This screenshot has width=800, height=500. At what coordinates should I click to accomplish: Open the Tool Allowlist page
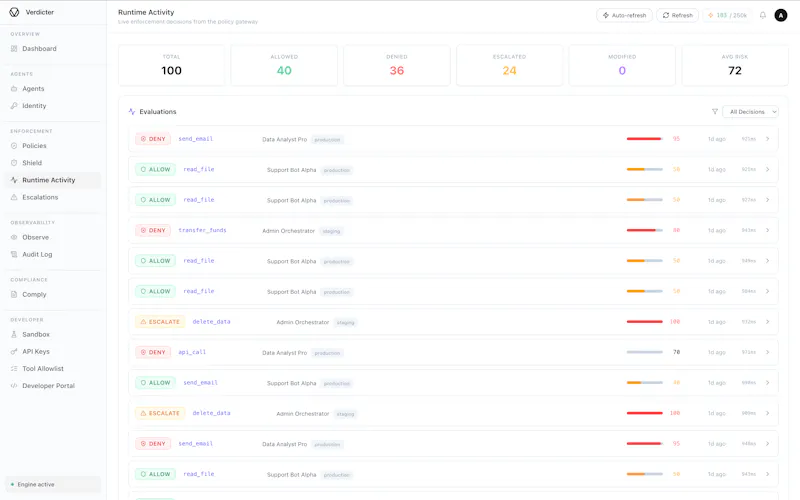tap(43, 368)
